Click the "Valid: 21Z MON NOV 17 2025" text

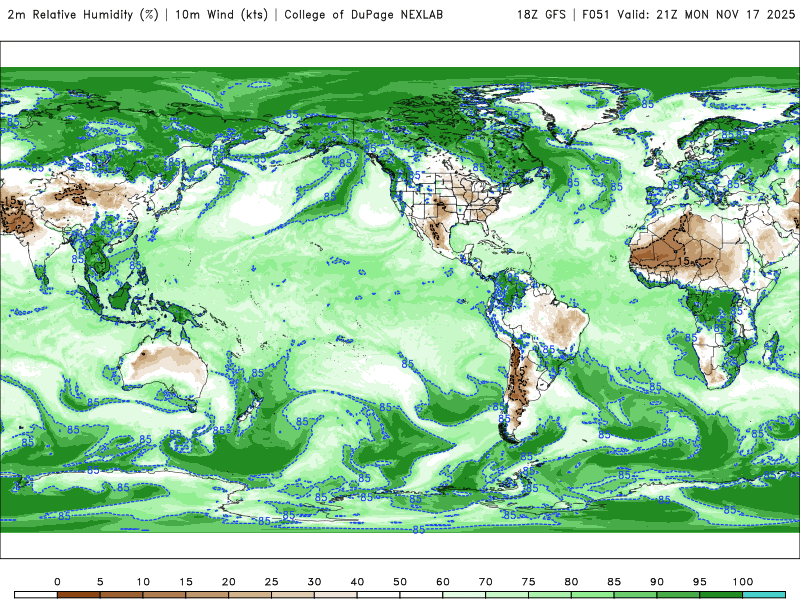[x=706, y=14]
